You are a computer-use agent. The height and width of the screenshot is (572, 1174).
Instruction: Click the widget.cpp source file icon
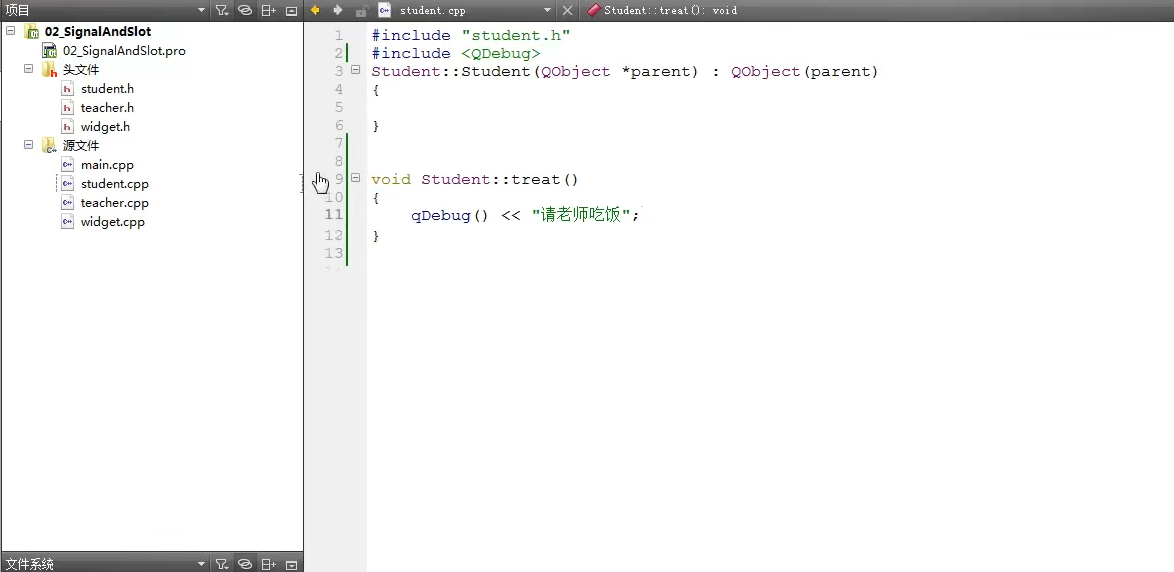point(67,222)
